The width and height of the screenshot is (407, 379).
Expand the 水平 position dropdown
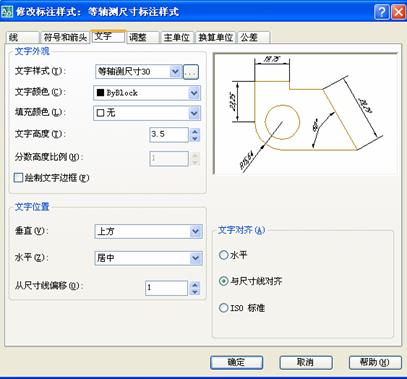[195, 258]
